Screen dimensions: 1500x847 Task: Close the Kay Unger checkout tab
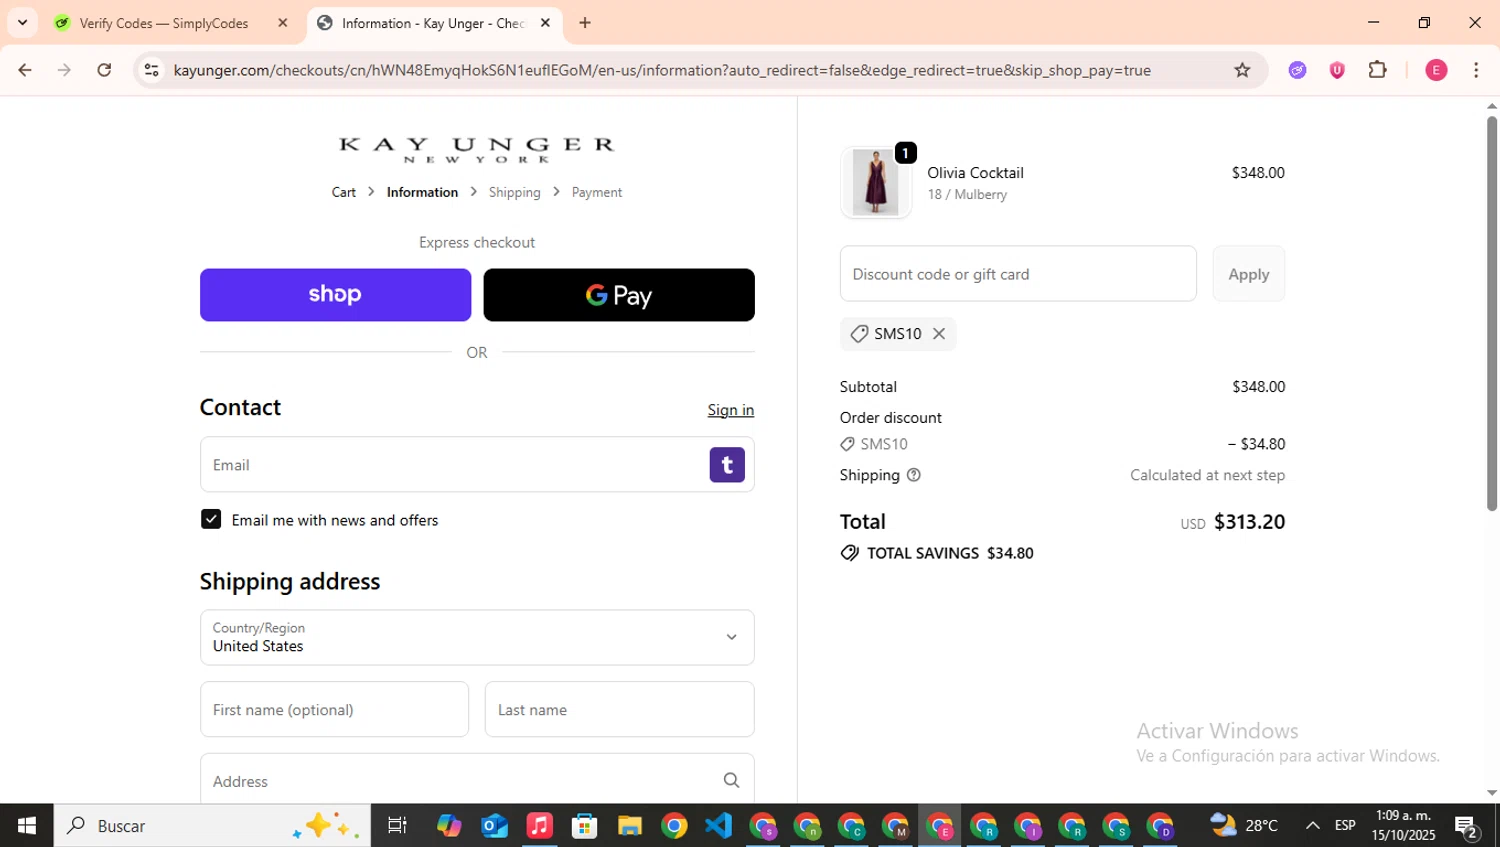(x=545, y=23)
